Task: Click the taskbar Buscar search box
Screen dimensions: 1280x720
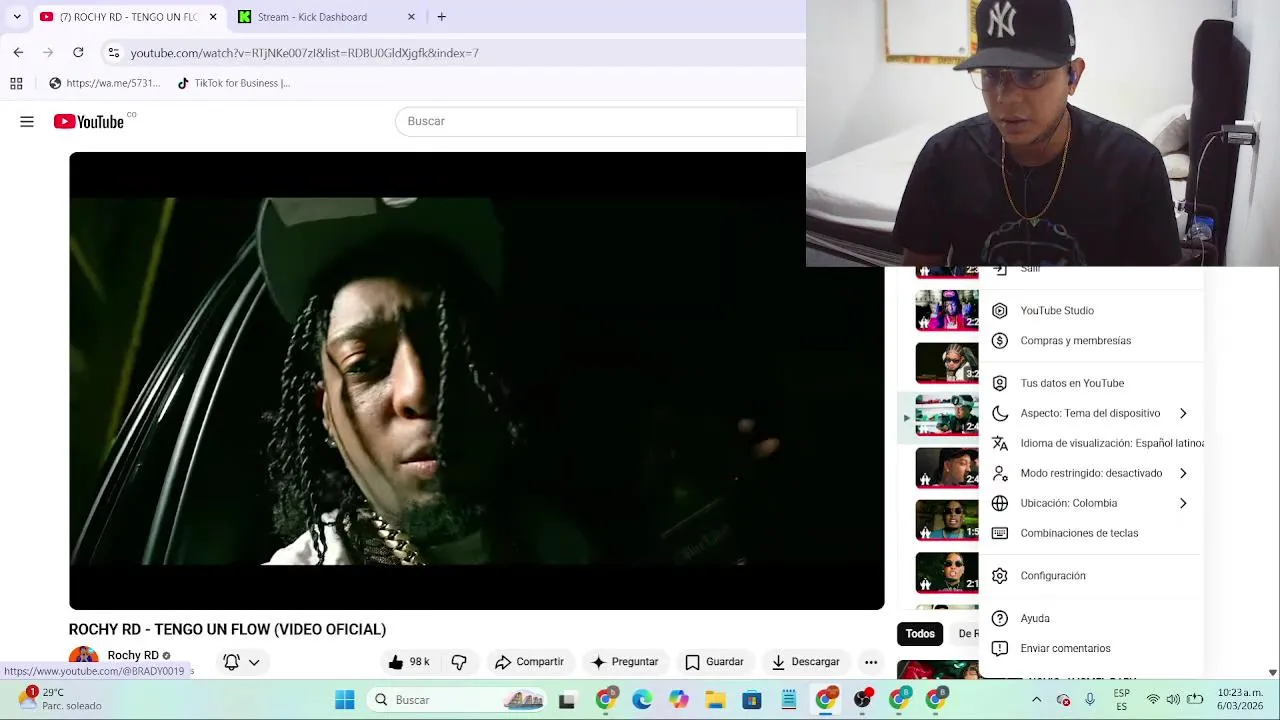Action: point(457,700)
